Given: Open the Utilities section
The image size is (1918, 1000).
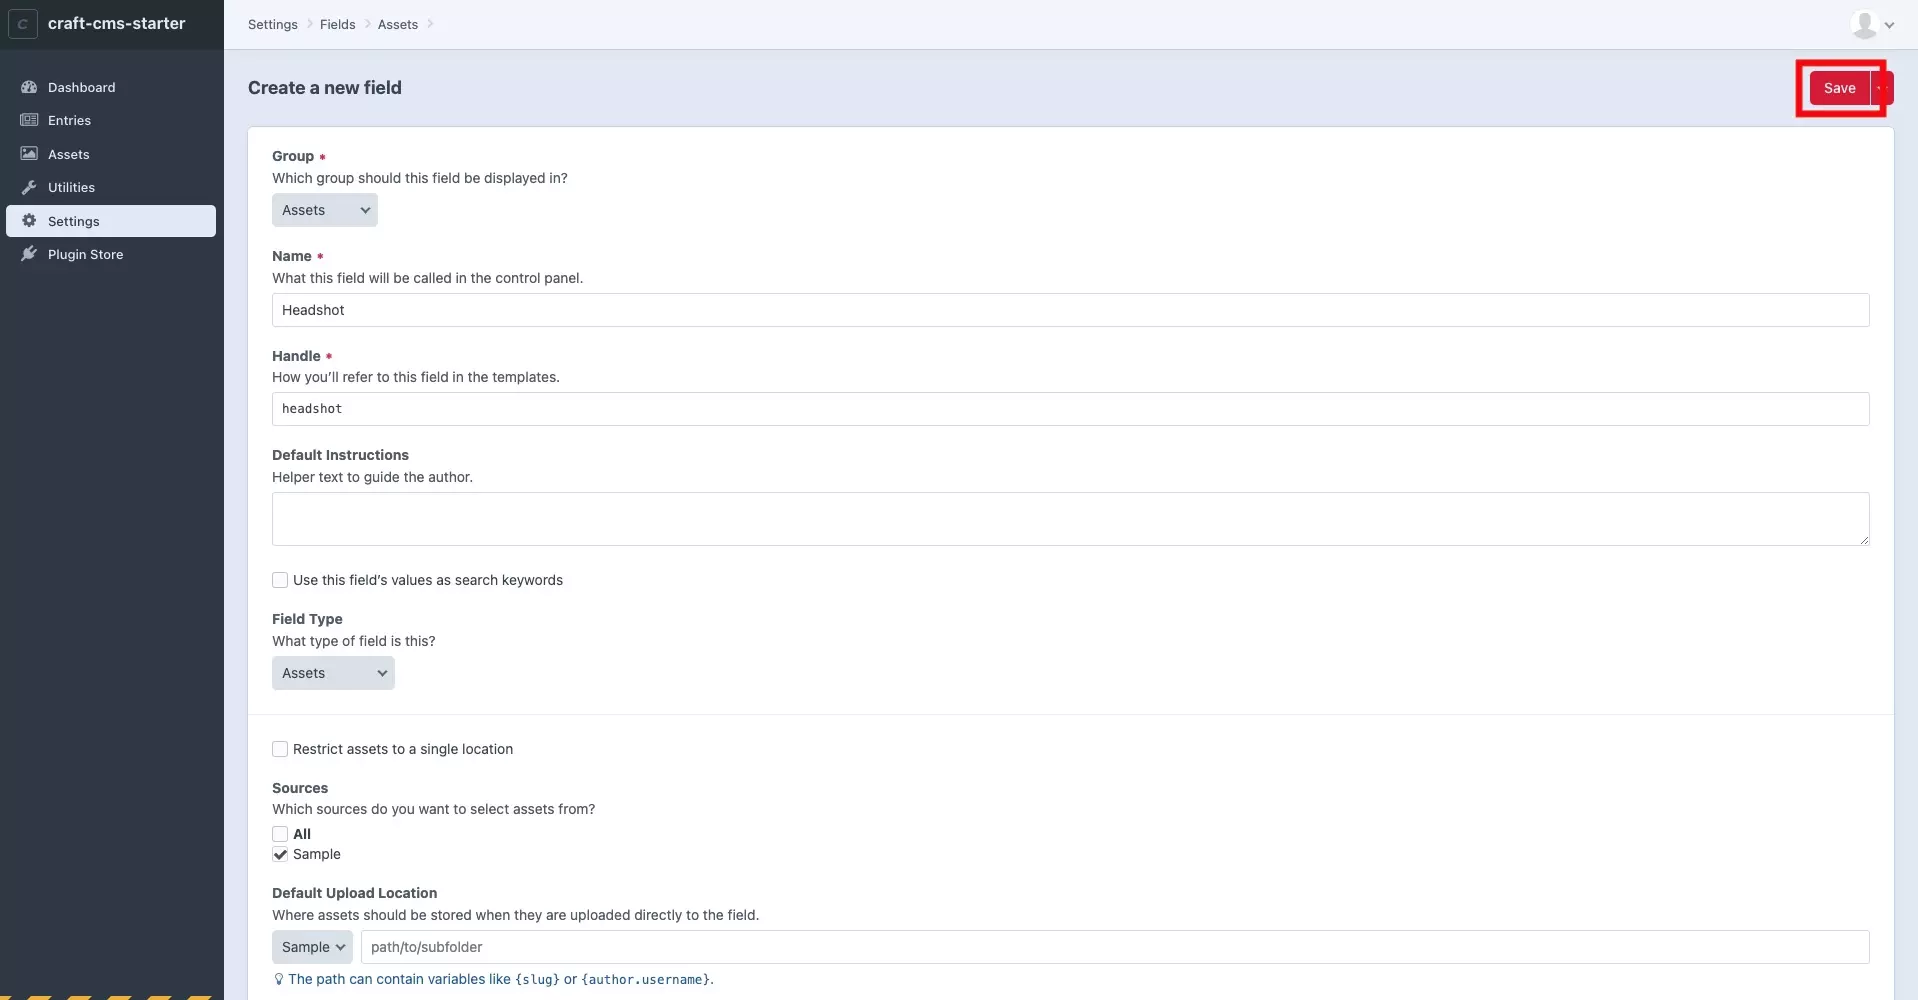Looking at the screenshot, I should point(111,187).
